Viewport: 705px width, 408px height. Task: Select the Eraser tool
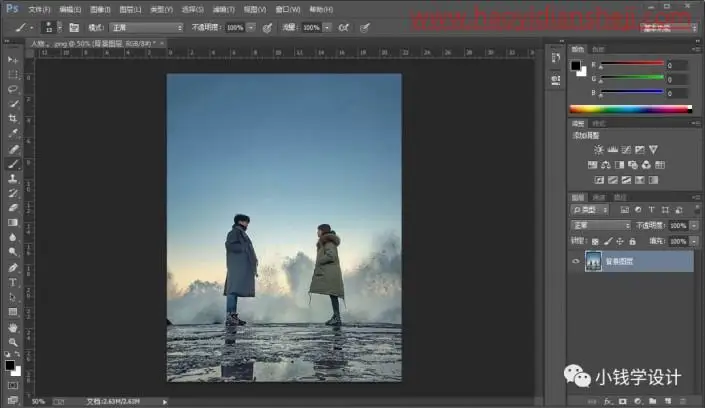13,208
